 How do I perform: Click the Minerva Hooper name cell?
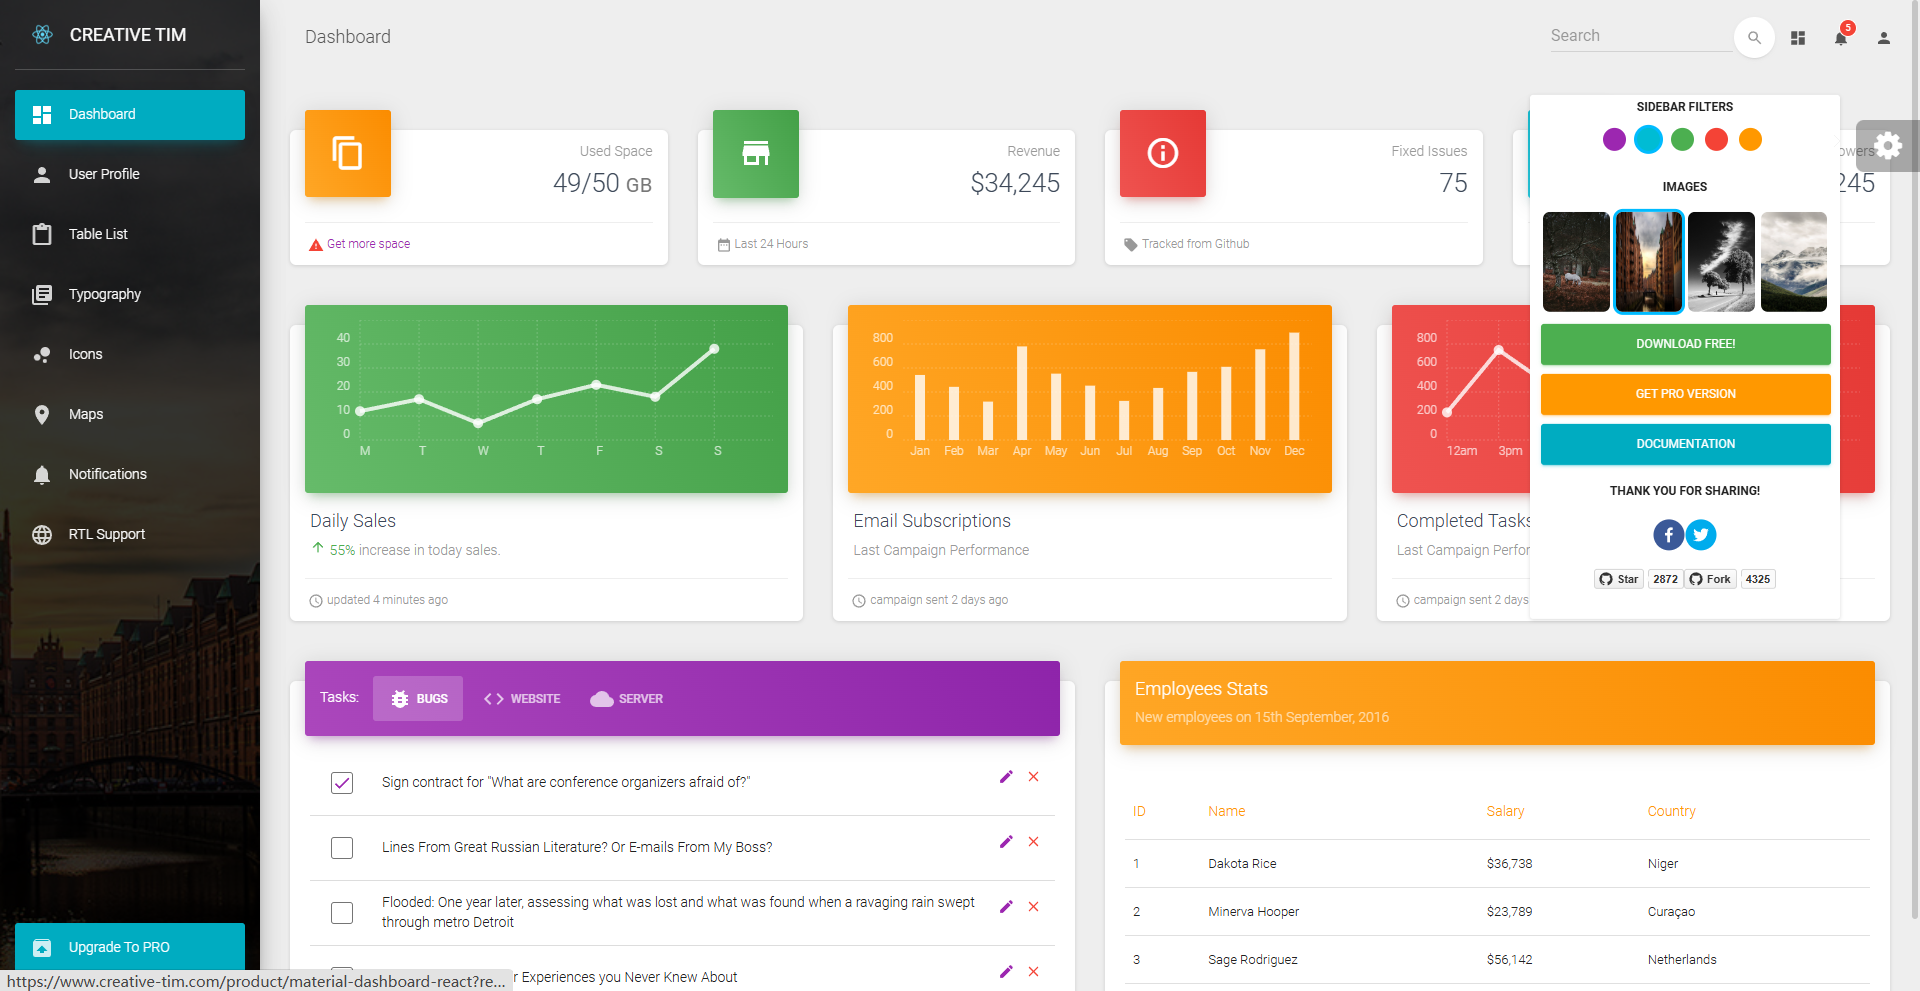click(x=1253, y=912)
